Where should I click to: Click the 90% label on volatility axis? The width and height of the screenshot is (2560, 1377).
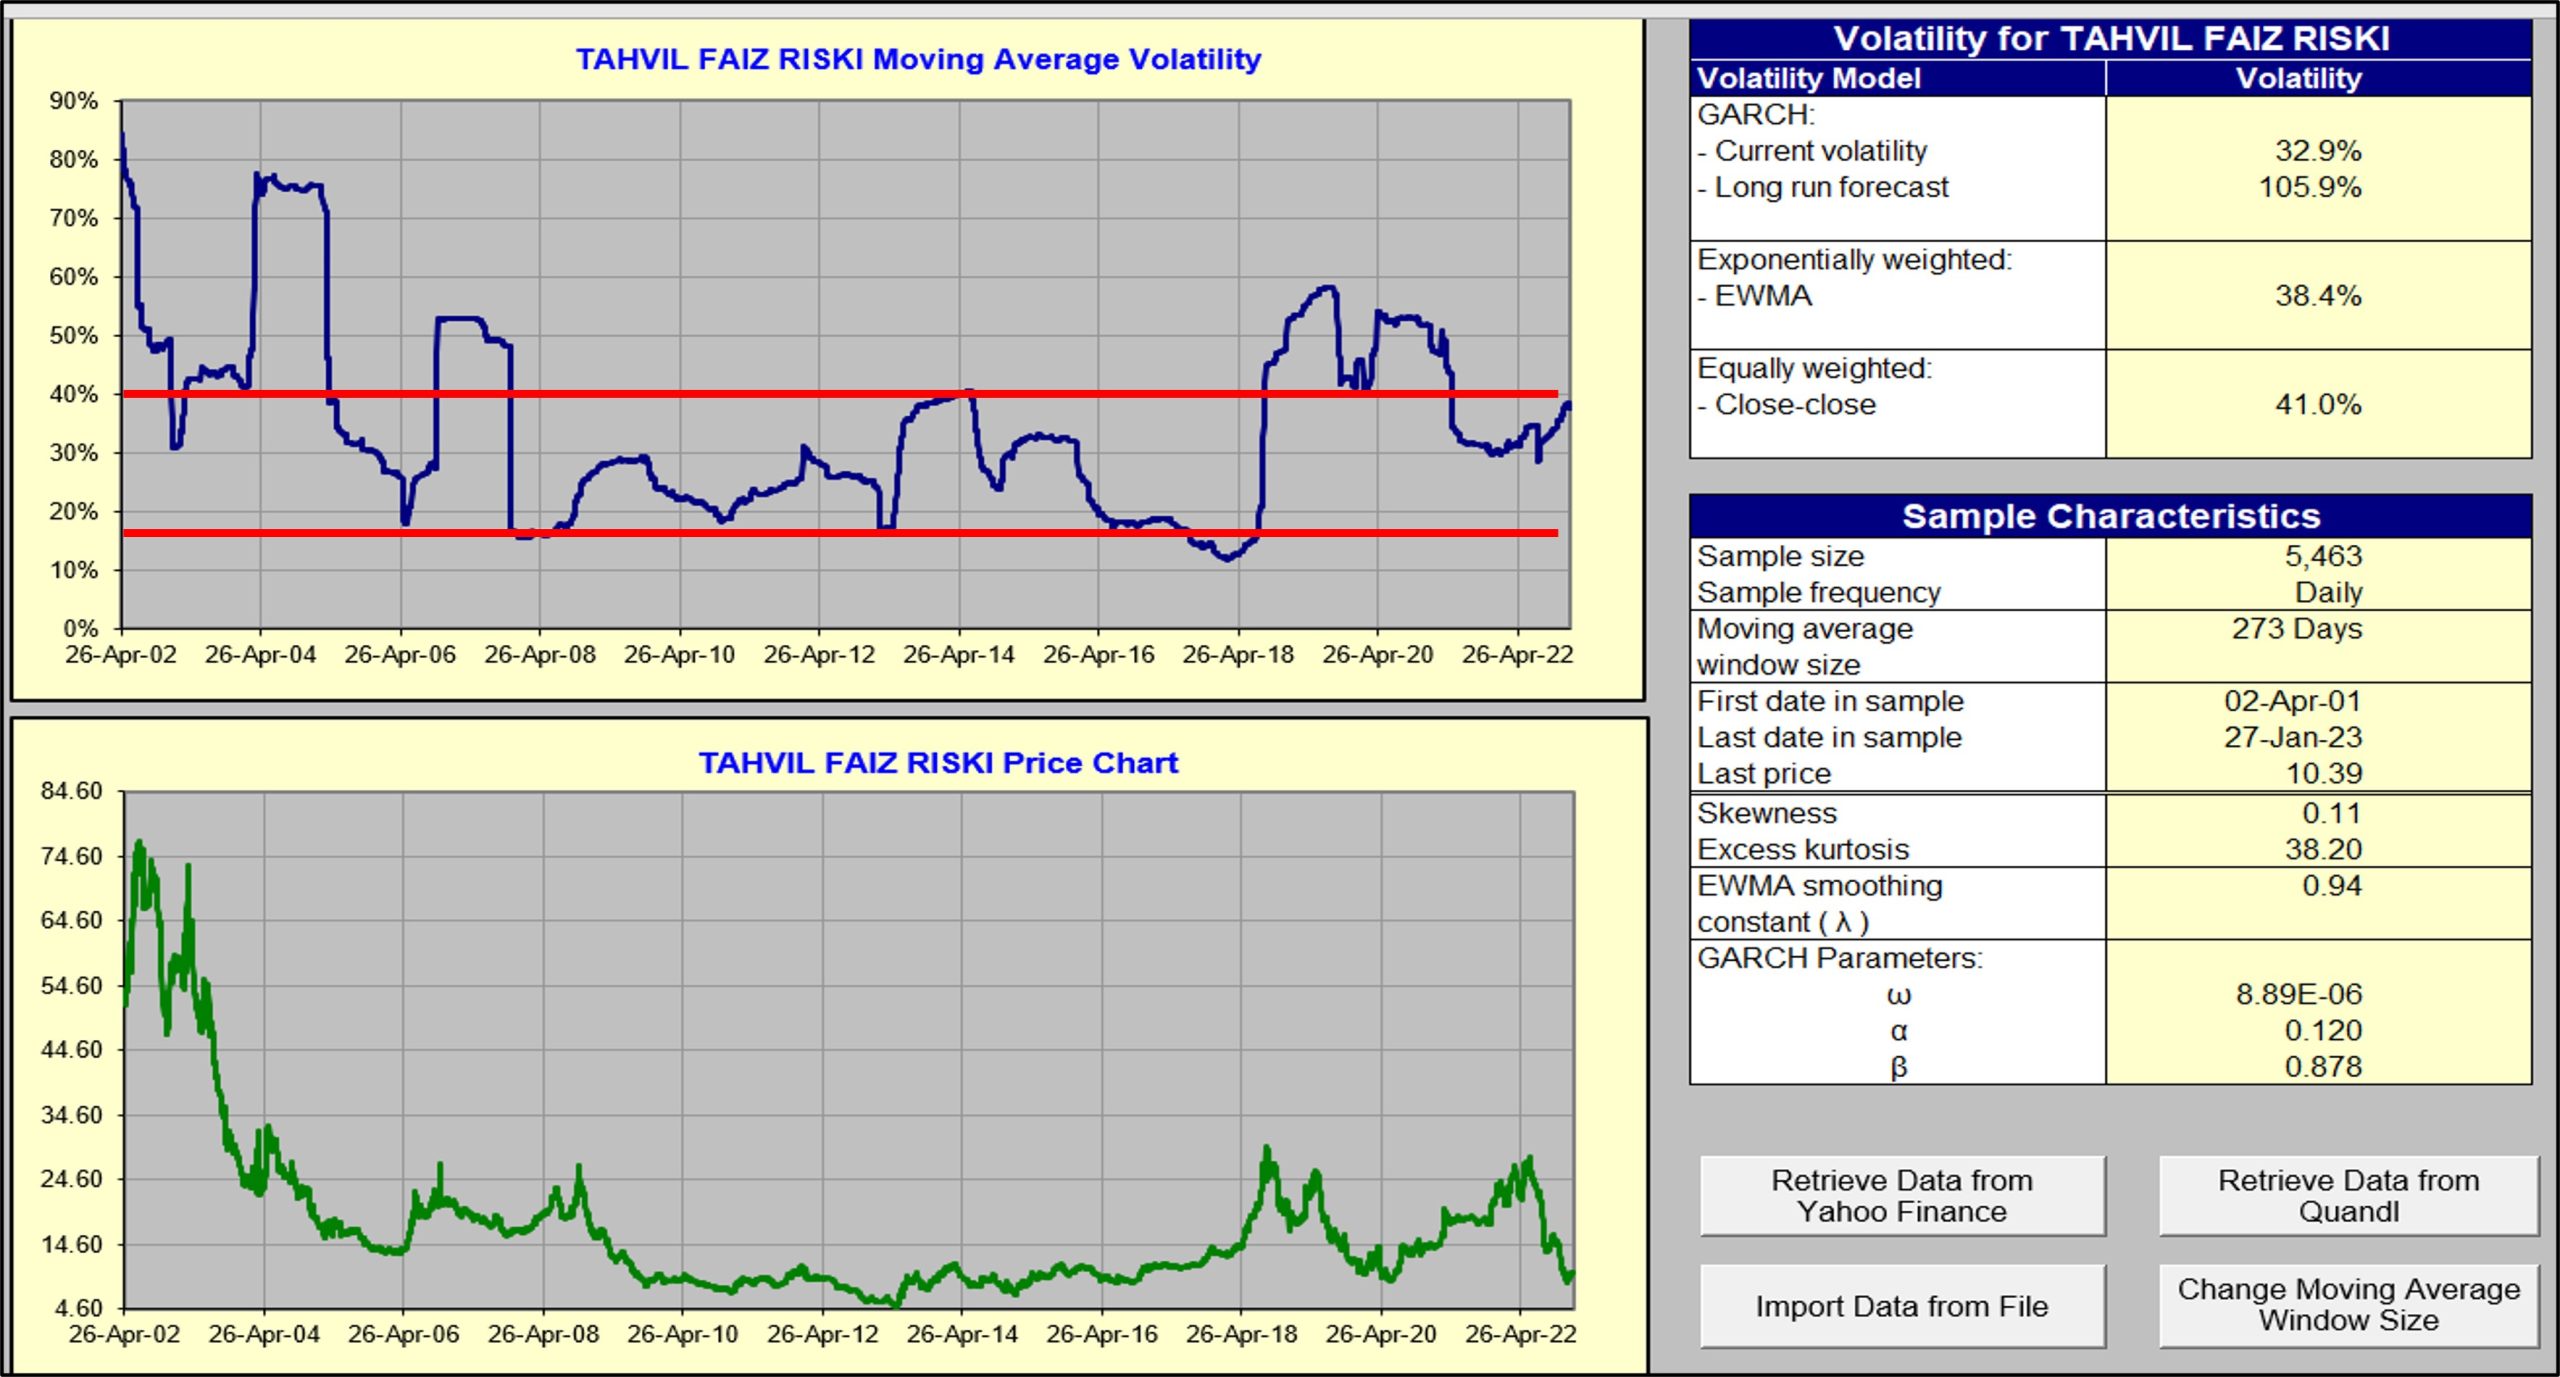click(74, 101)
